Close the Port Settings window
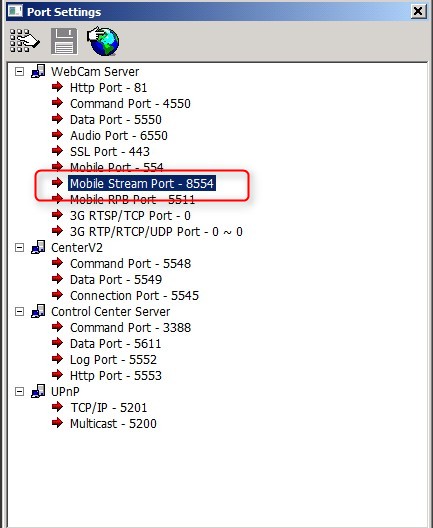 418,11
